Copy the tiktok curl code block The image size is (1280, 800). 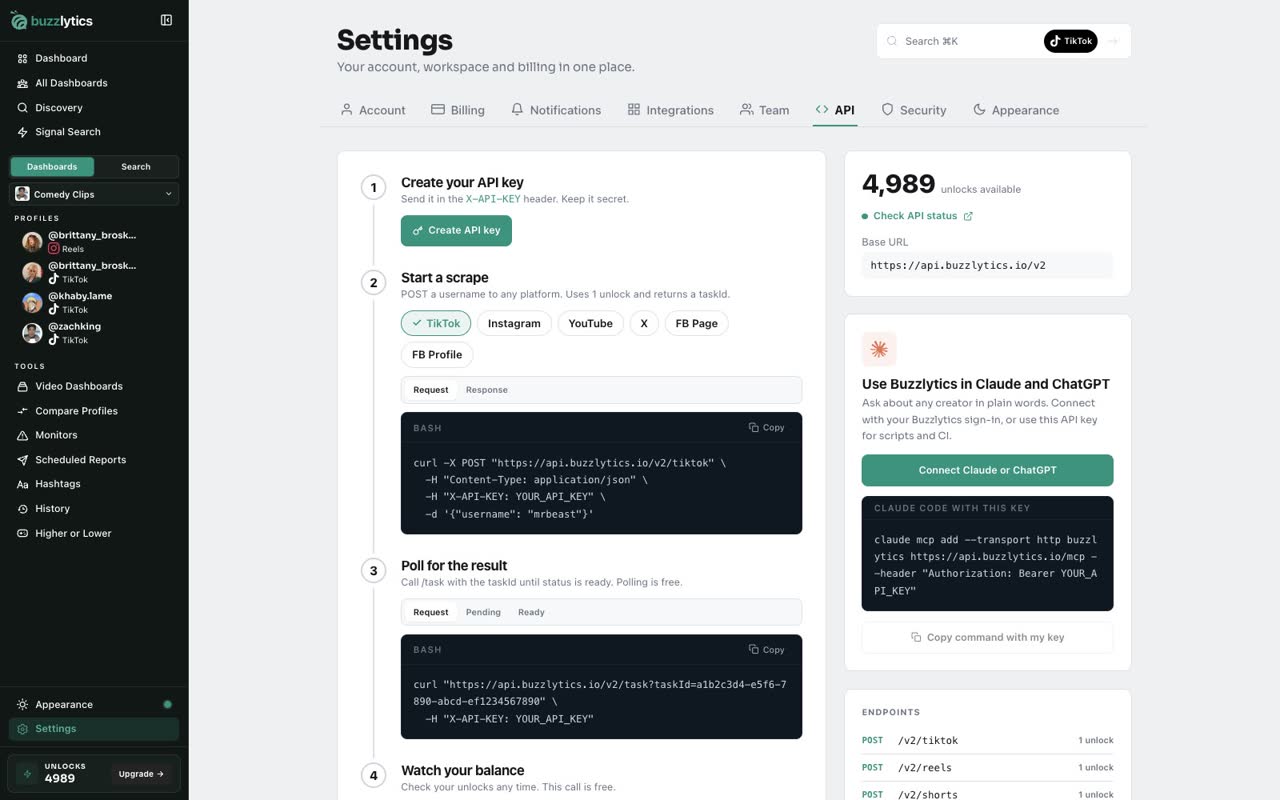pos(767,427)
